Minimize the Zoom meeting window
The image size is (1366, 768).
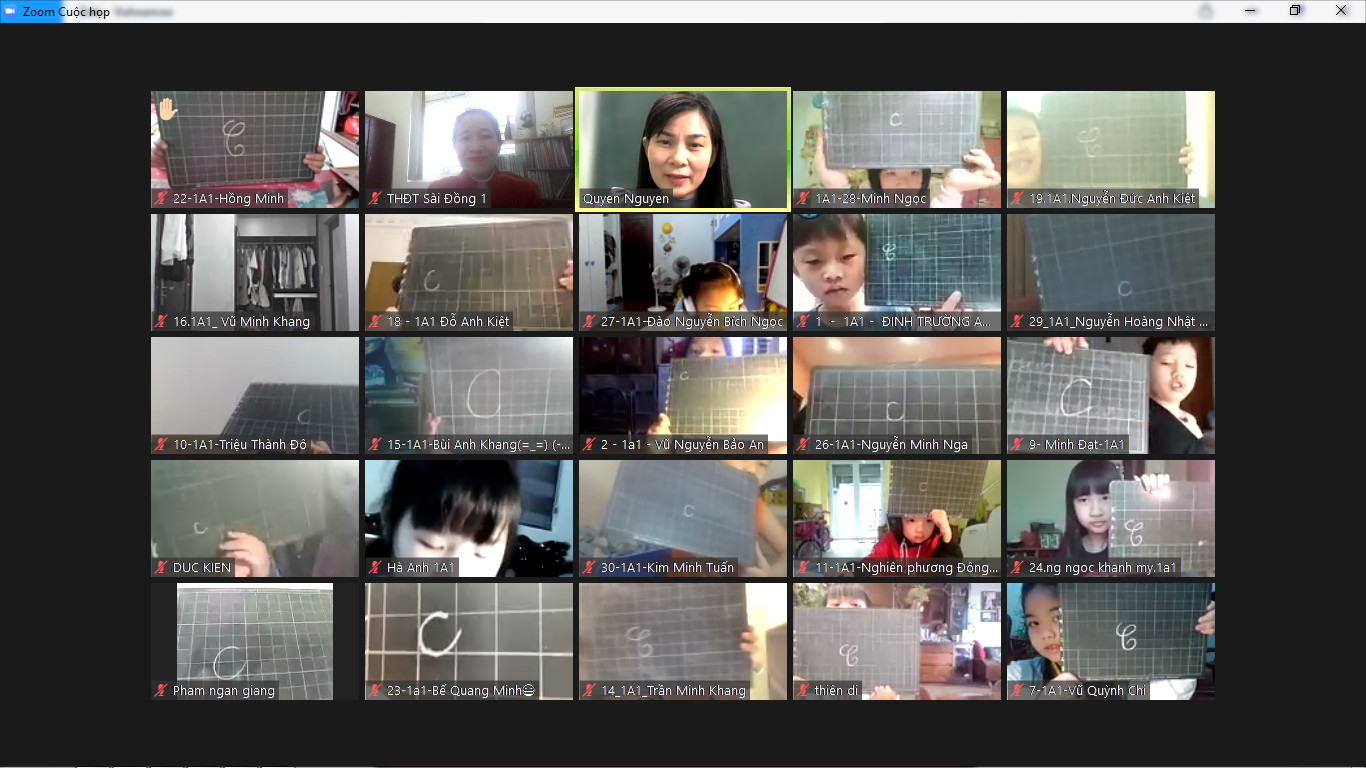click(1251, 11)
